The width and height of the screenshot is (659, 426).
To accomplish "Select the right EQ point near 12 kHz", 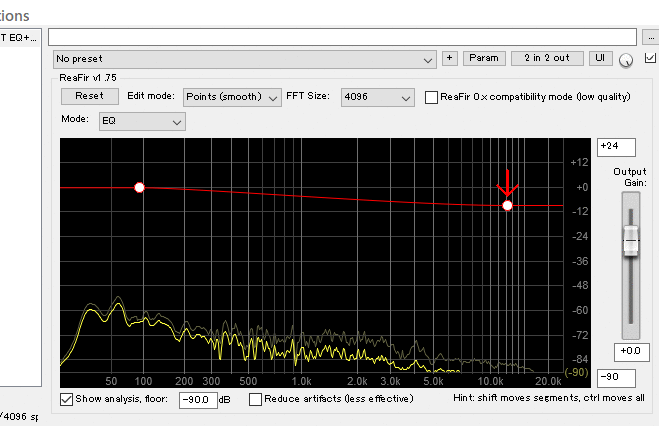I will tap(507, 205).
